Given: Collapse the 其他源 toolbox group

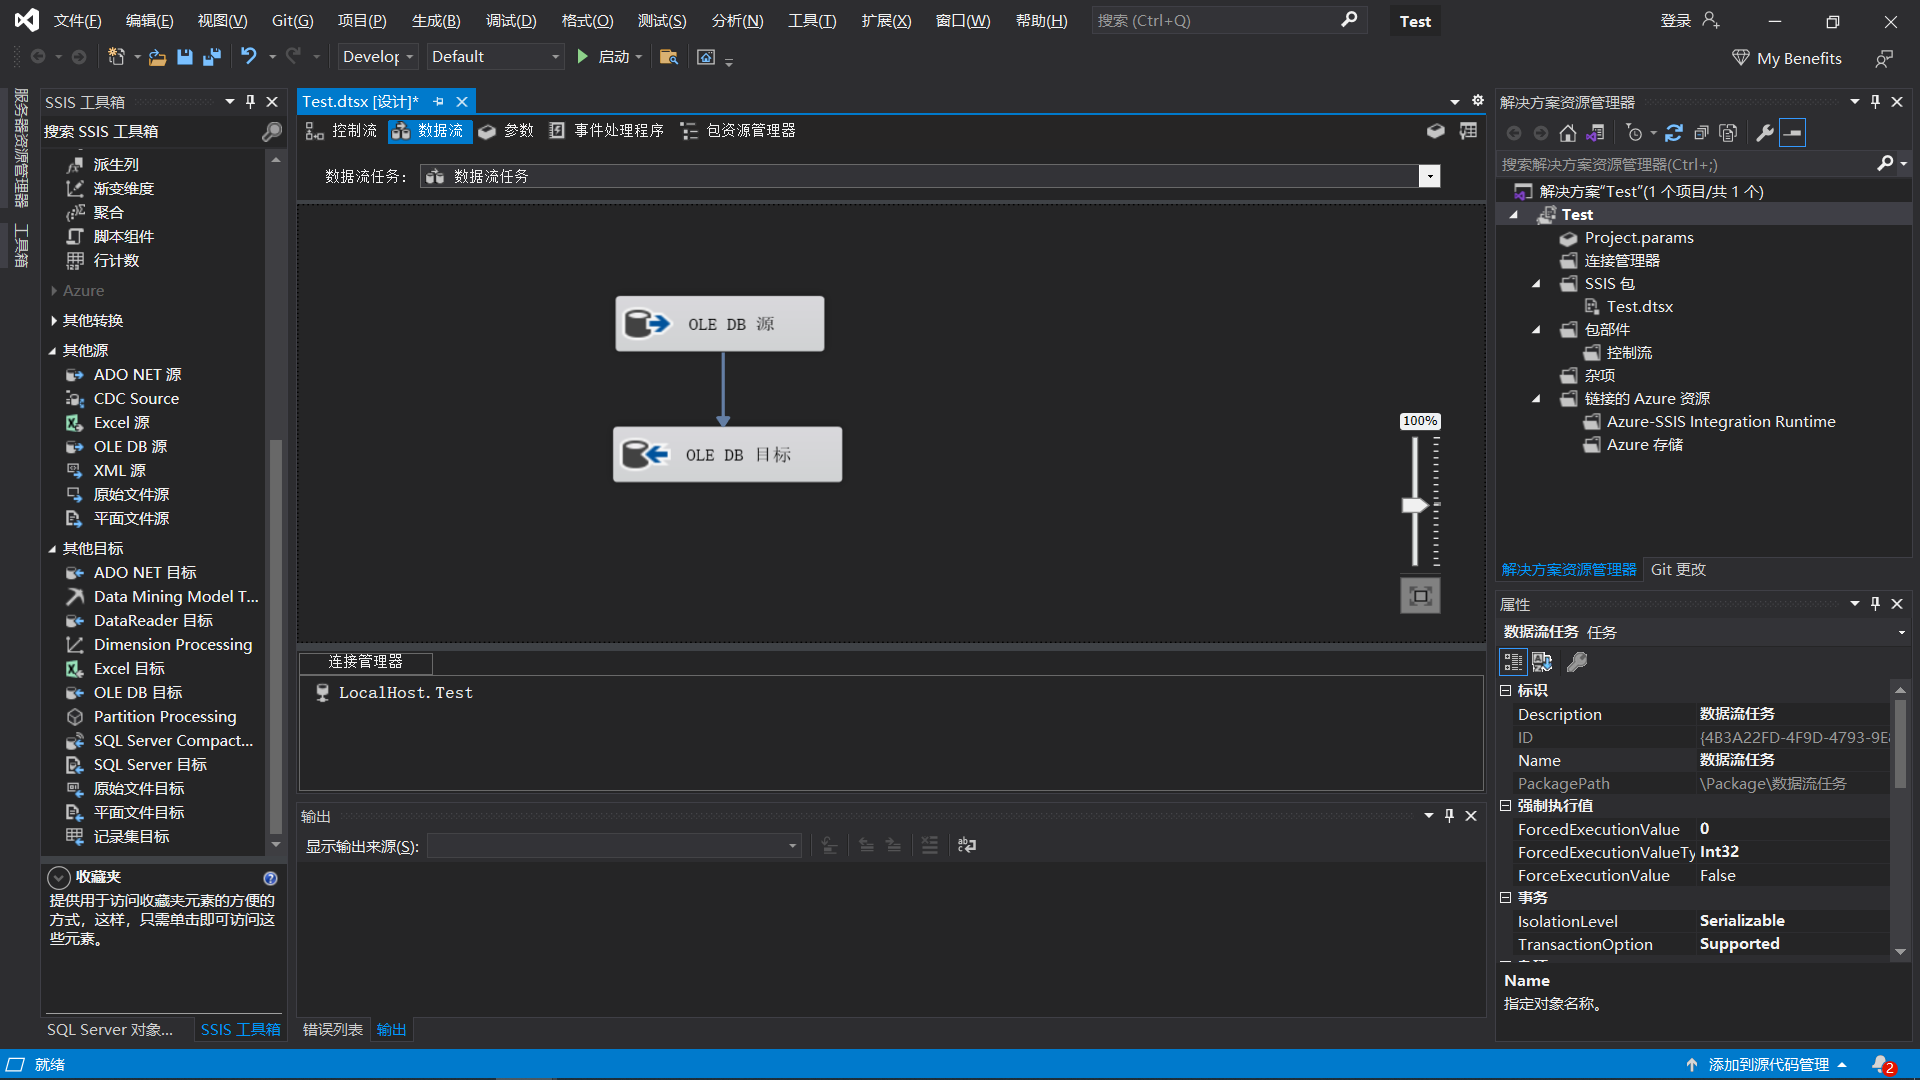Looking at the screenshot, I should tap(53, 351).
